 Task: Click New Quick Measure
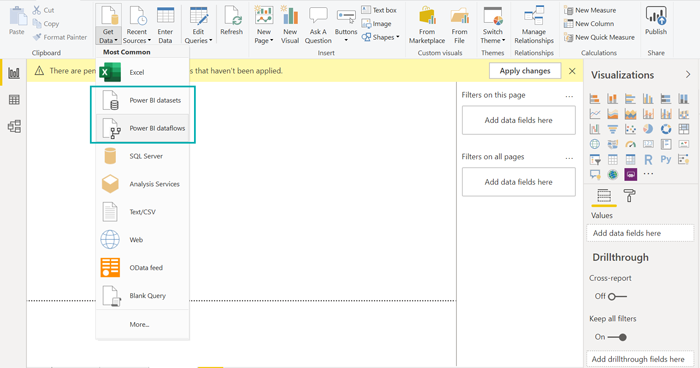pos(599,37)
